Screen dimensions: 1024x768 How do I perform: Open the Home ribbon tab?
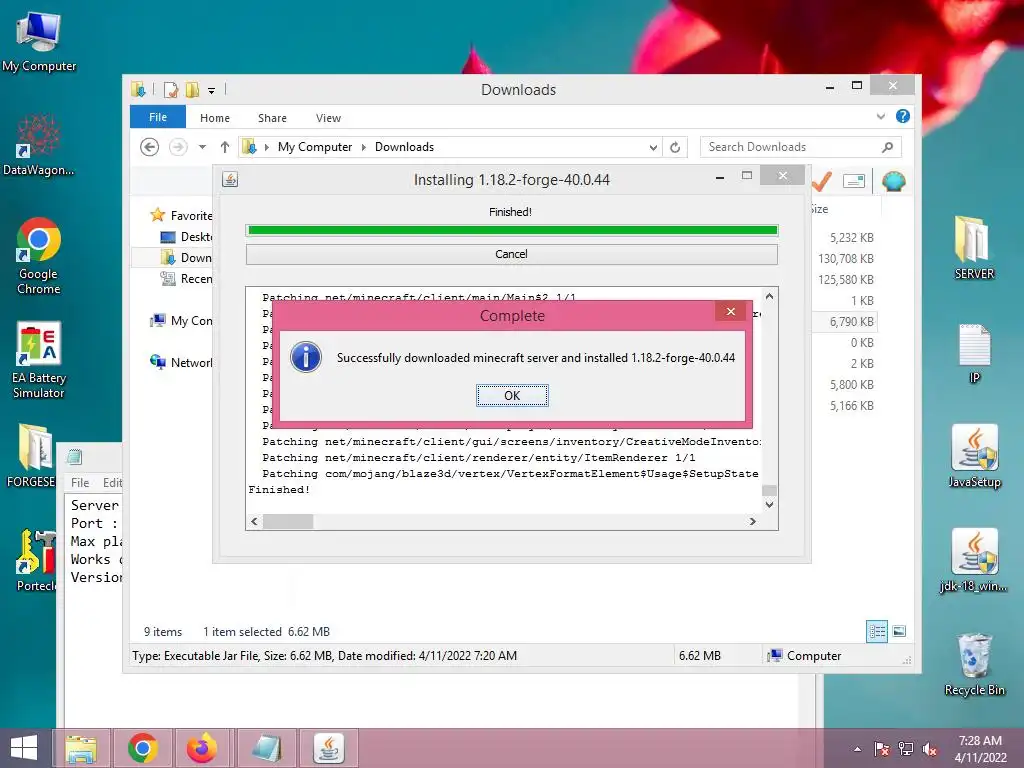click(215, 118)
